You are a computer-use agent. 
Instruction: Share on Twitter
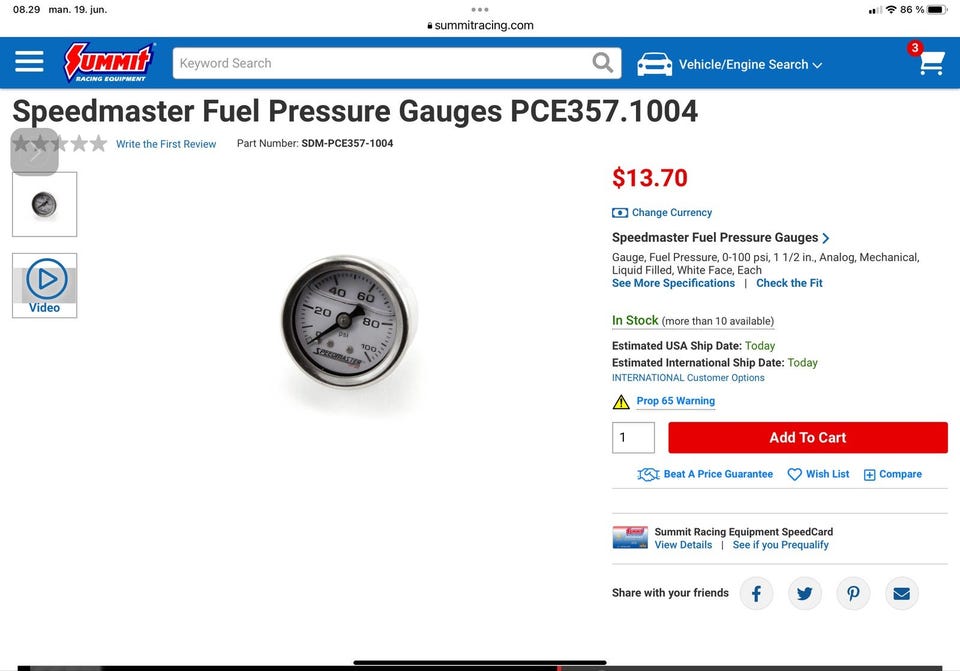[x=804, y=593]
